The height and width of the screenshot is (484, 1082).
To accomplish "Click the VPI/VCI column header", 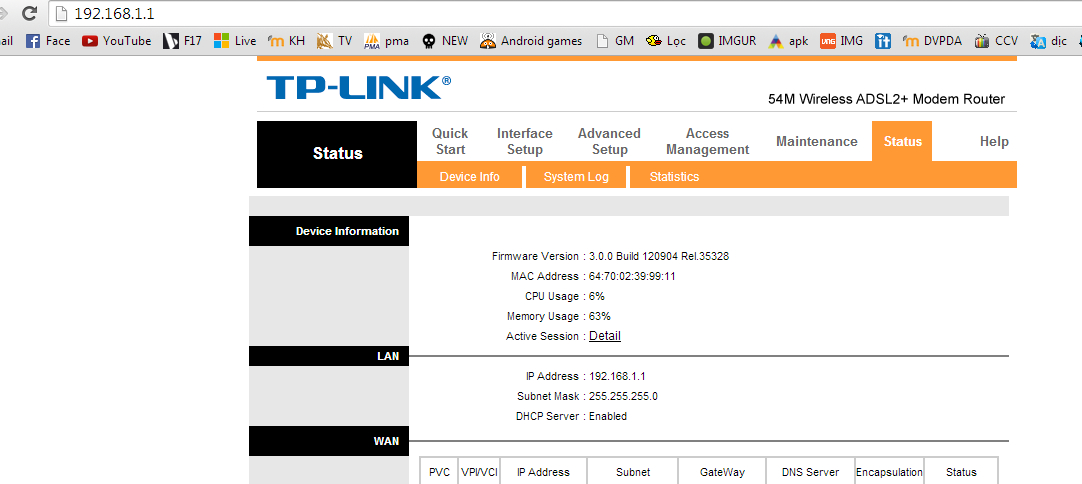I will pos(479,472).
